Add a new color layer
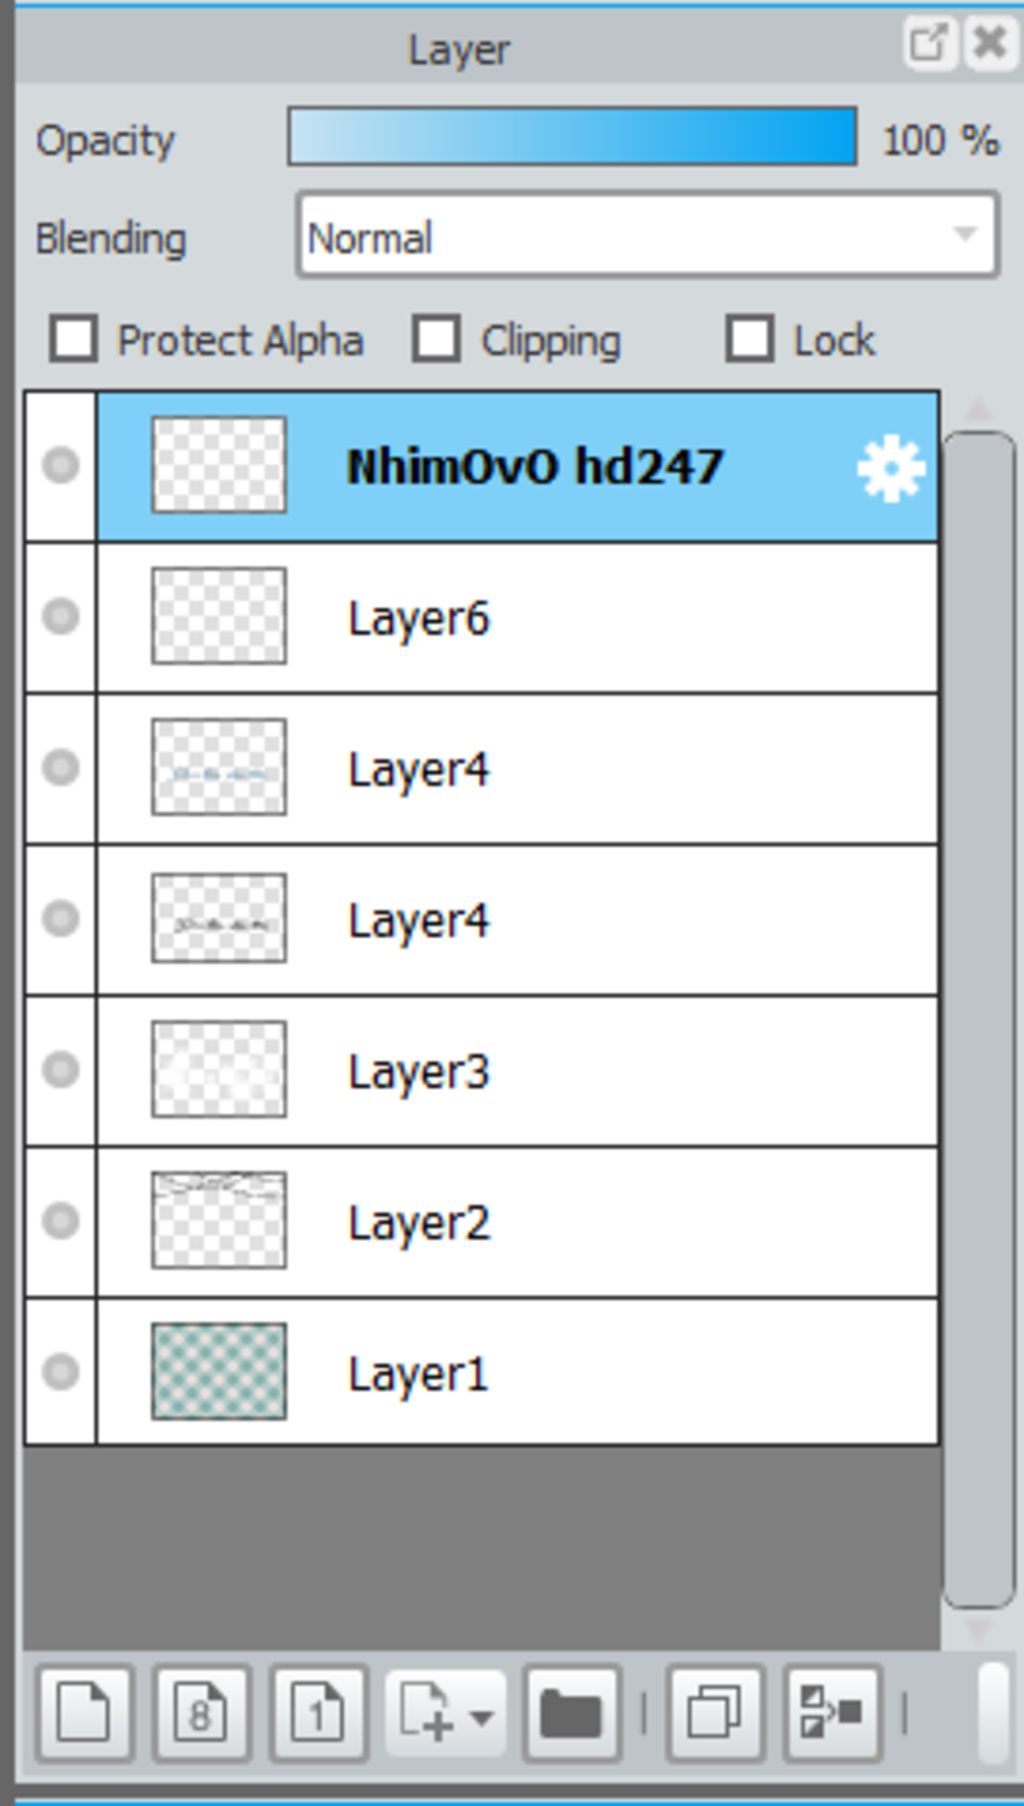Viewport: 1024px width, 1806px height. pos(84,1714)
